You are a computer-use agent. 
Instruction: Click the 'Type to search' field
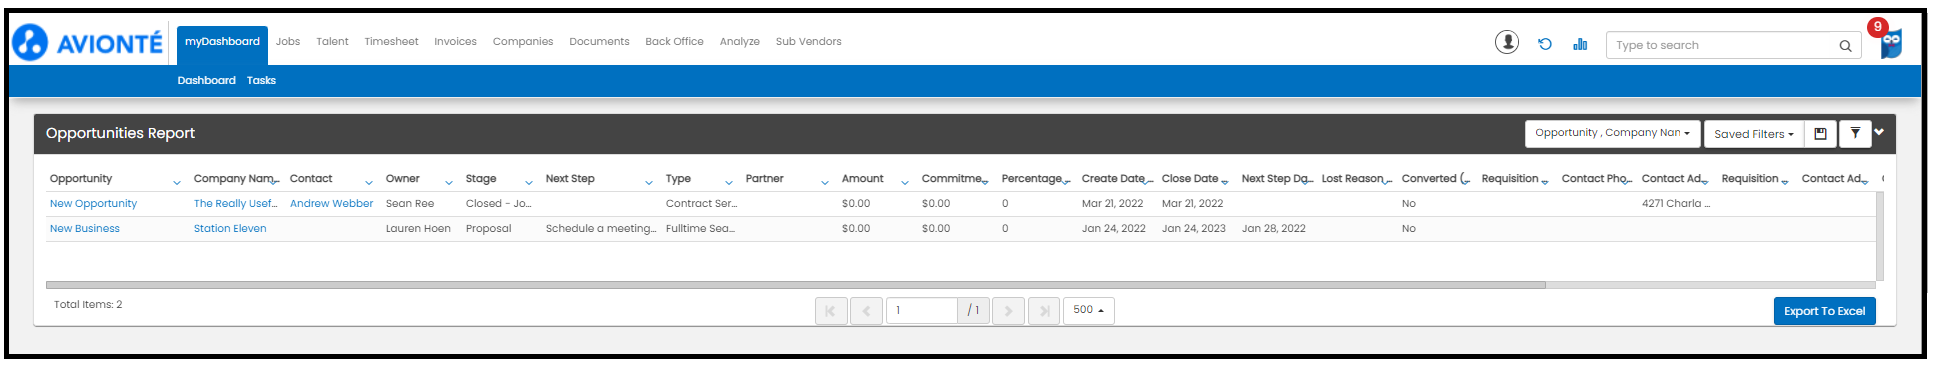point(1721,45)
